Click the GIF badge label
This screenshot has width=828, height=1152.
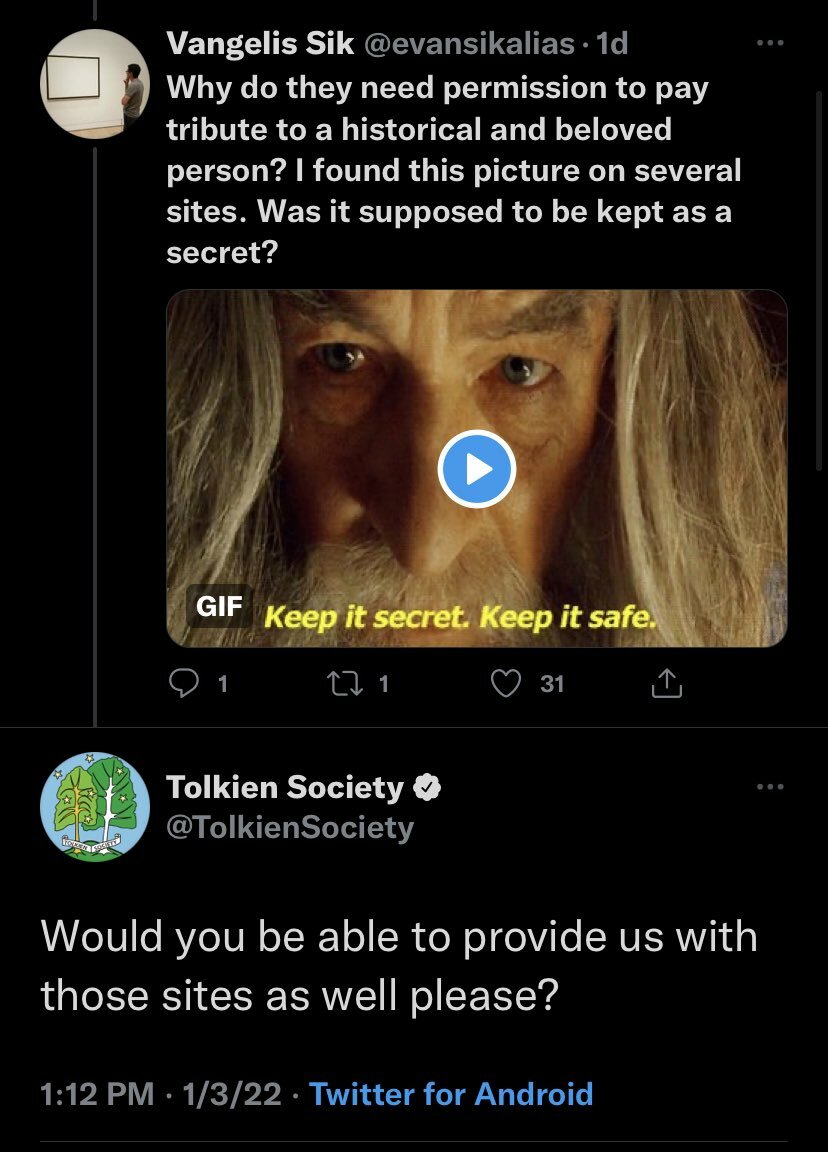(219, 607)
